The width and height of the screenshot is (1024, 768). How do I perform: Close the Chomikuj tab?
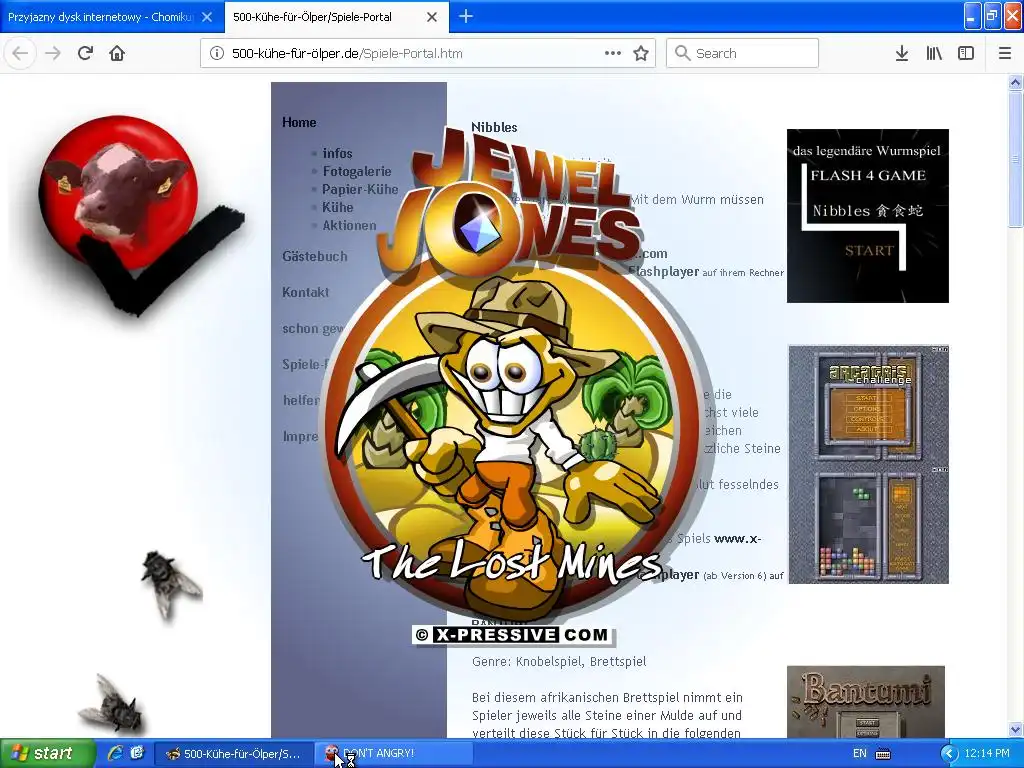coord(207,17)
